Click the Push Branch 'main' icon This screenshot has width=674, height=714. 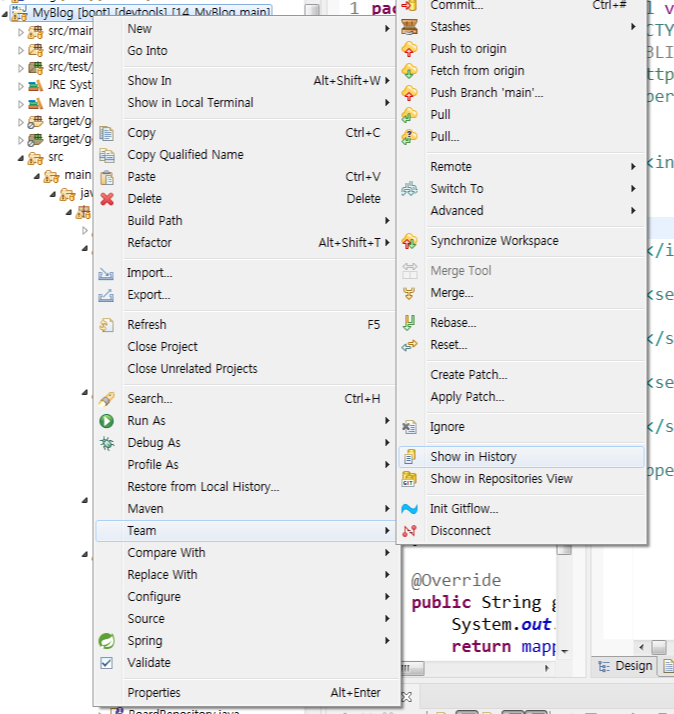coord(409,92)
